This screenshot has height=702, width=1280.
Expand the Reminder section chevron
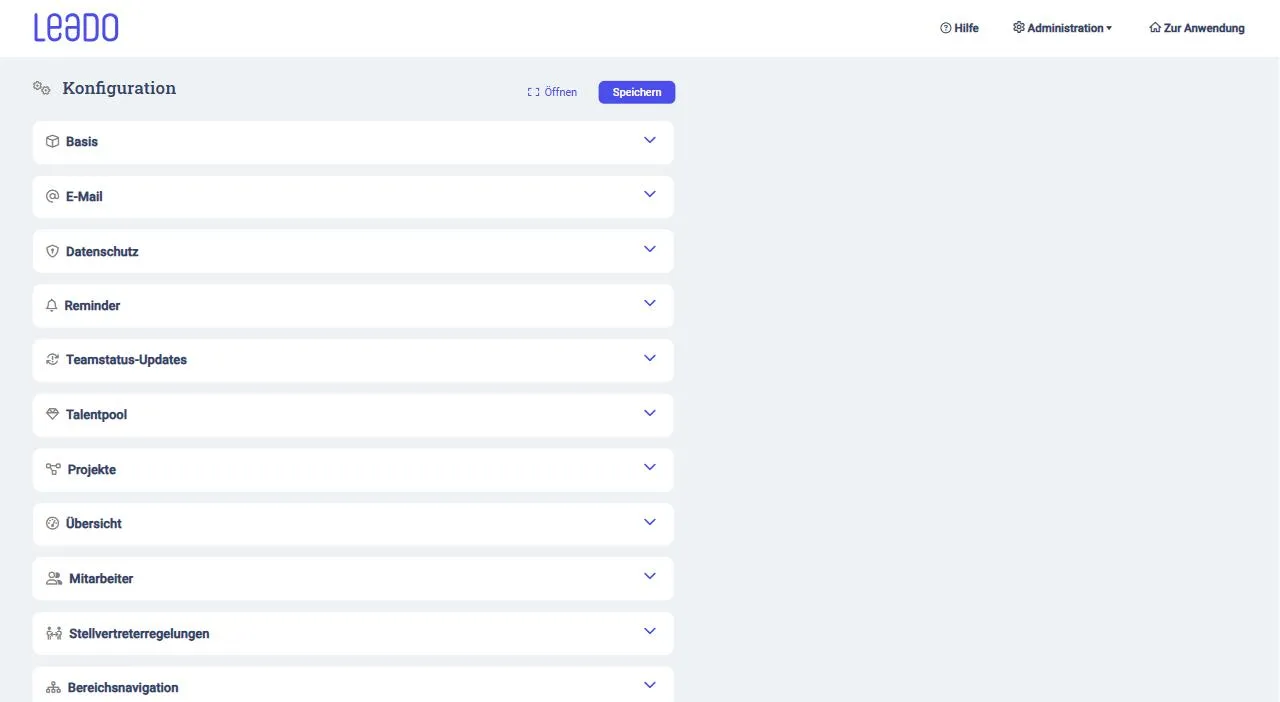650,304
